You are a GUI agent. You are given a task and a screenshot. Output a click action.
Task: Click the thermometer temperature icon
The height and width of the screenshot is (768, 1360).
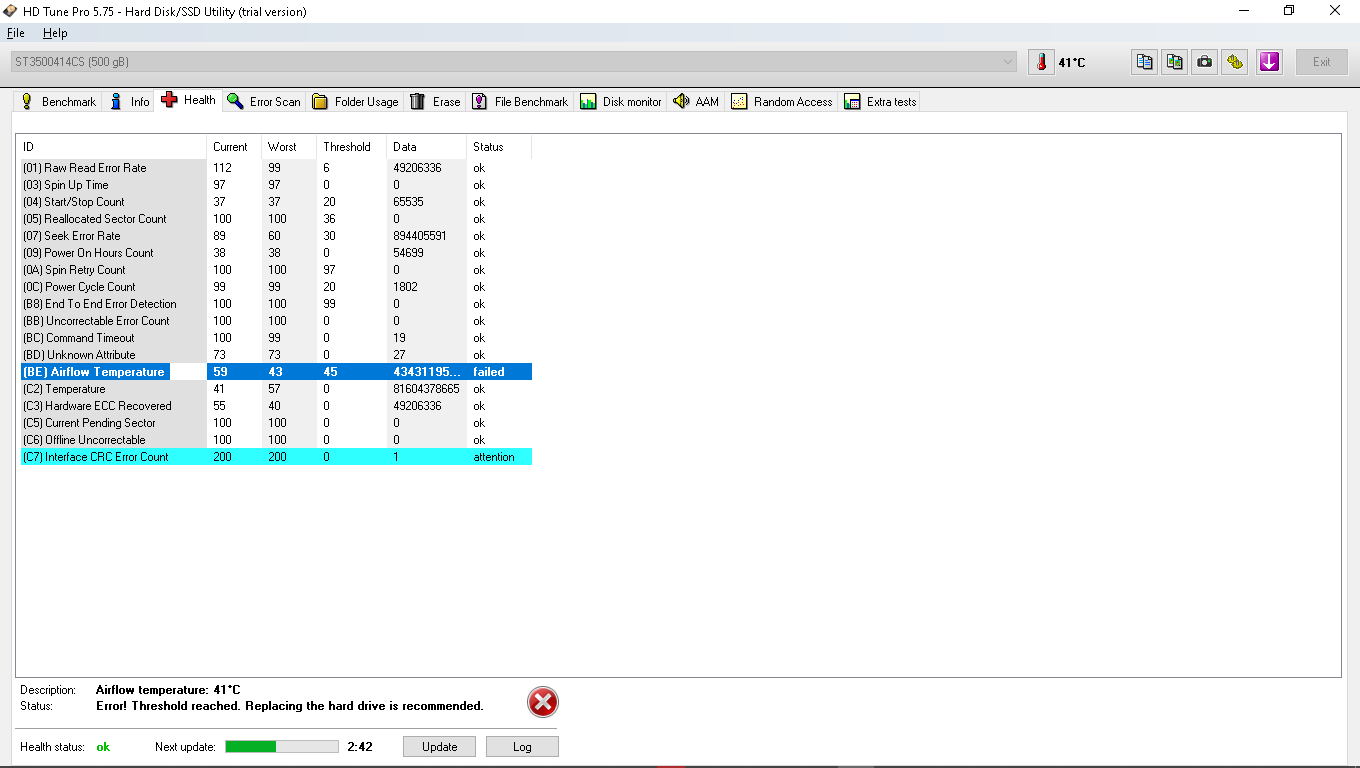1041,62
